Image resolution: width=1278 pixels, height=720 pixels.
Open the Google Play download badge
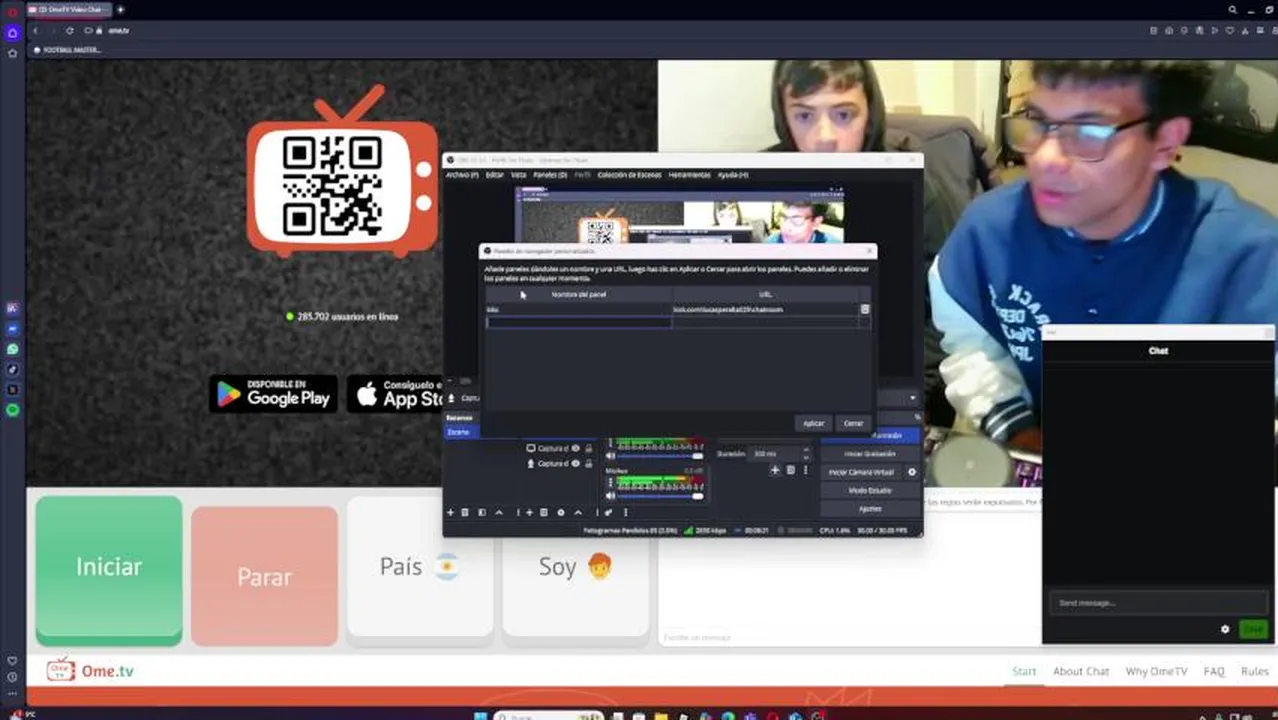tap(274, 393)
